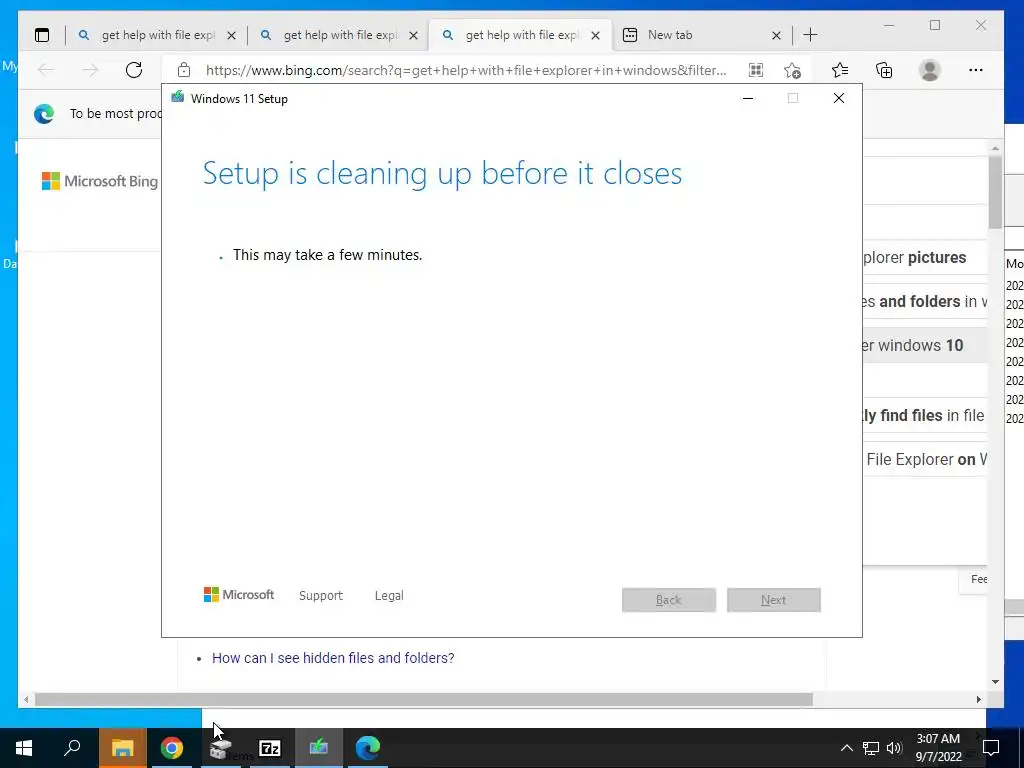
Task: Open the Edge profile avatar
Action: [x=929, y=70]
